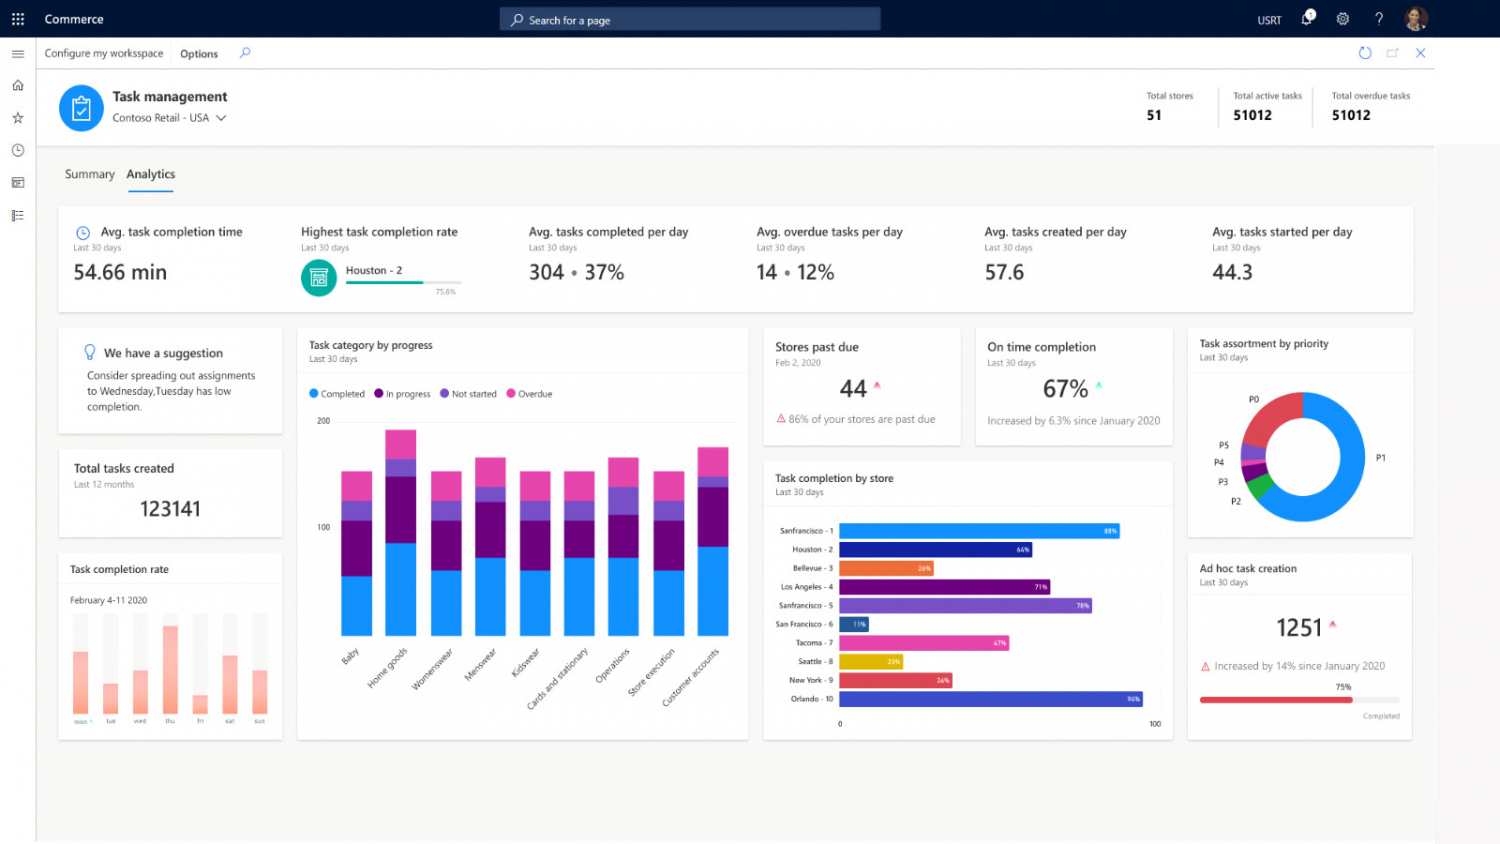This screenshot has height=844, width=1500.
Task: Click the Houston - 2 store icon
Action: tap(319, 278)
